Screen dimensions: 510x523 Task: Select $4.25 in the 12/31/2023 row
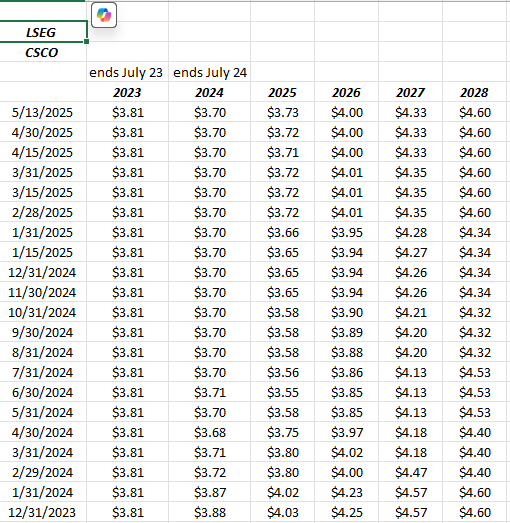click(346, 512)
